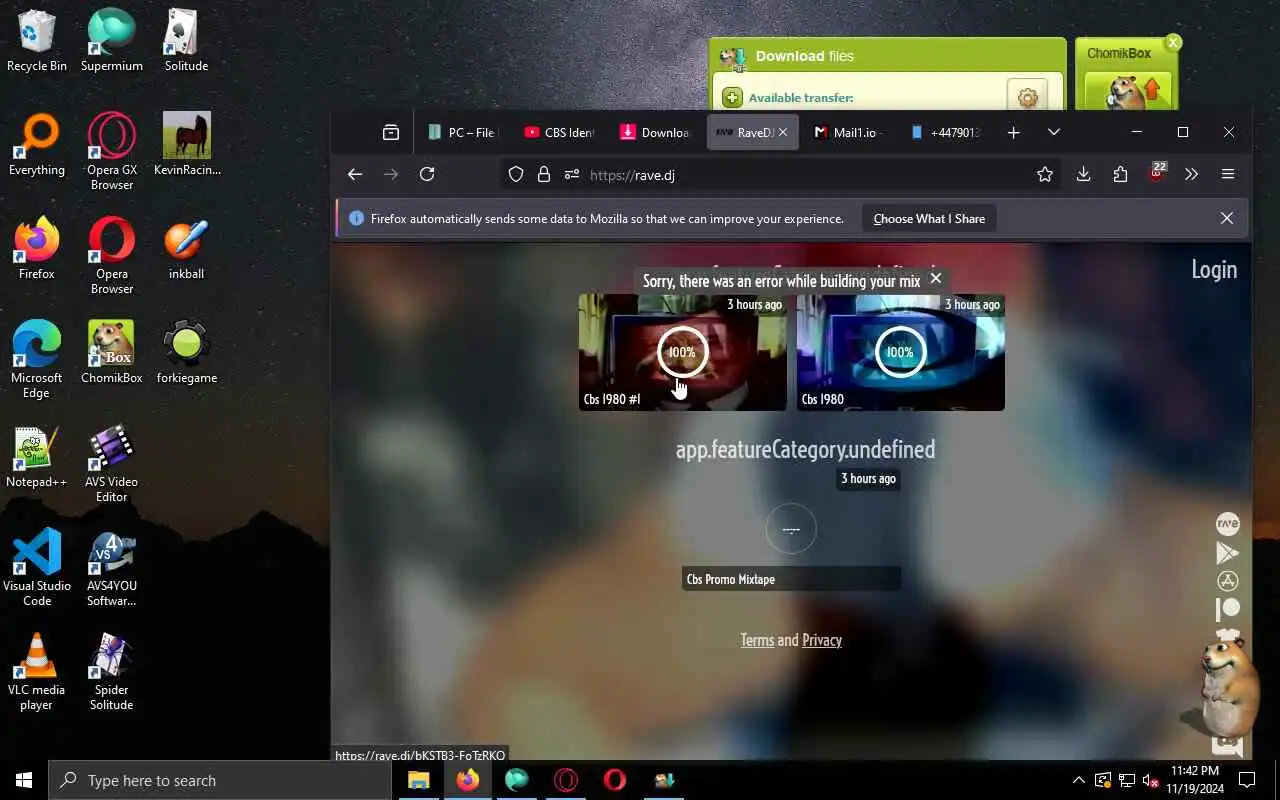Screen dimensions: 1280x800
Task: Open AVS Video Editor desktop icon
Action: click(112, 464)
